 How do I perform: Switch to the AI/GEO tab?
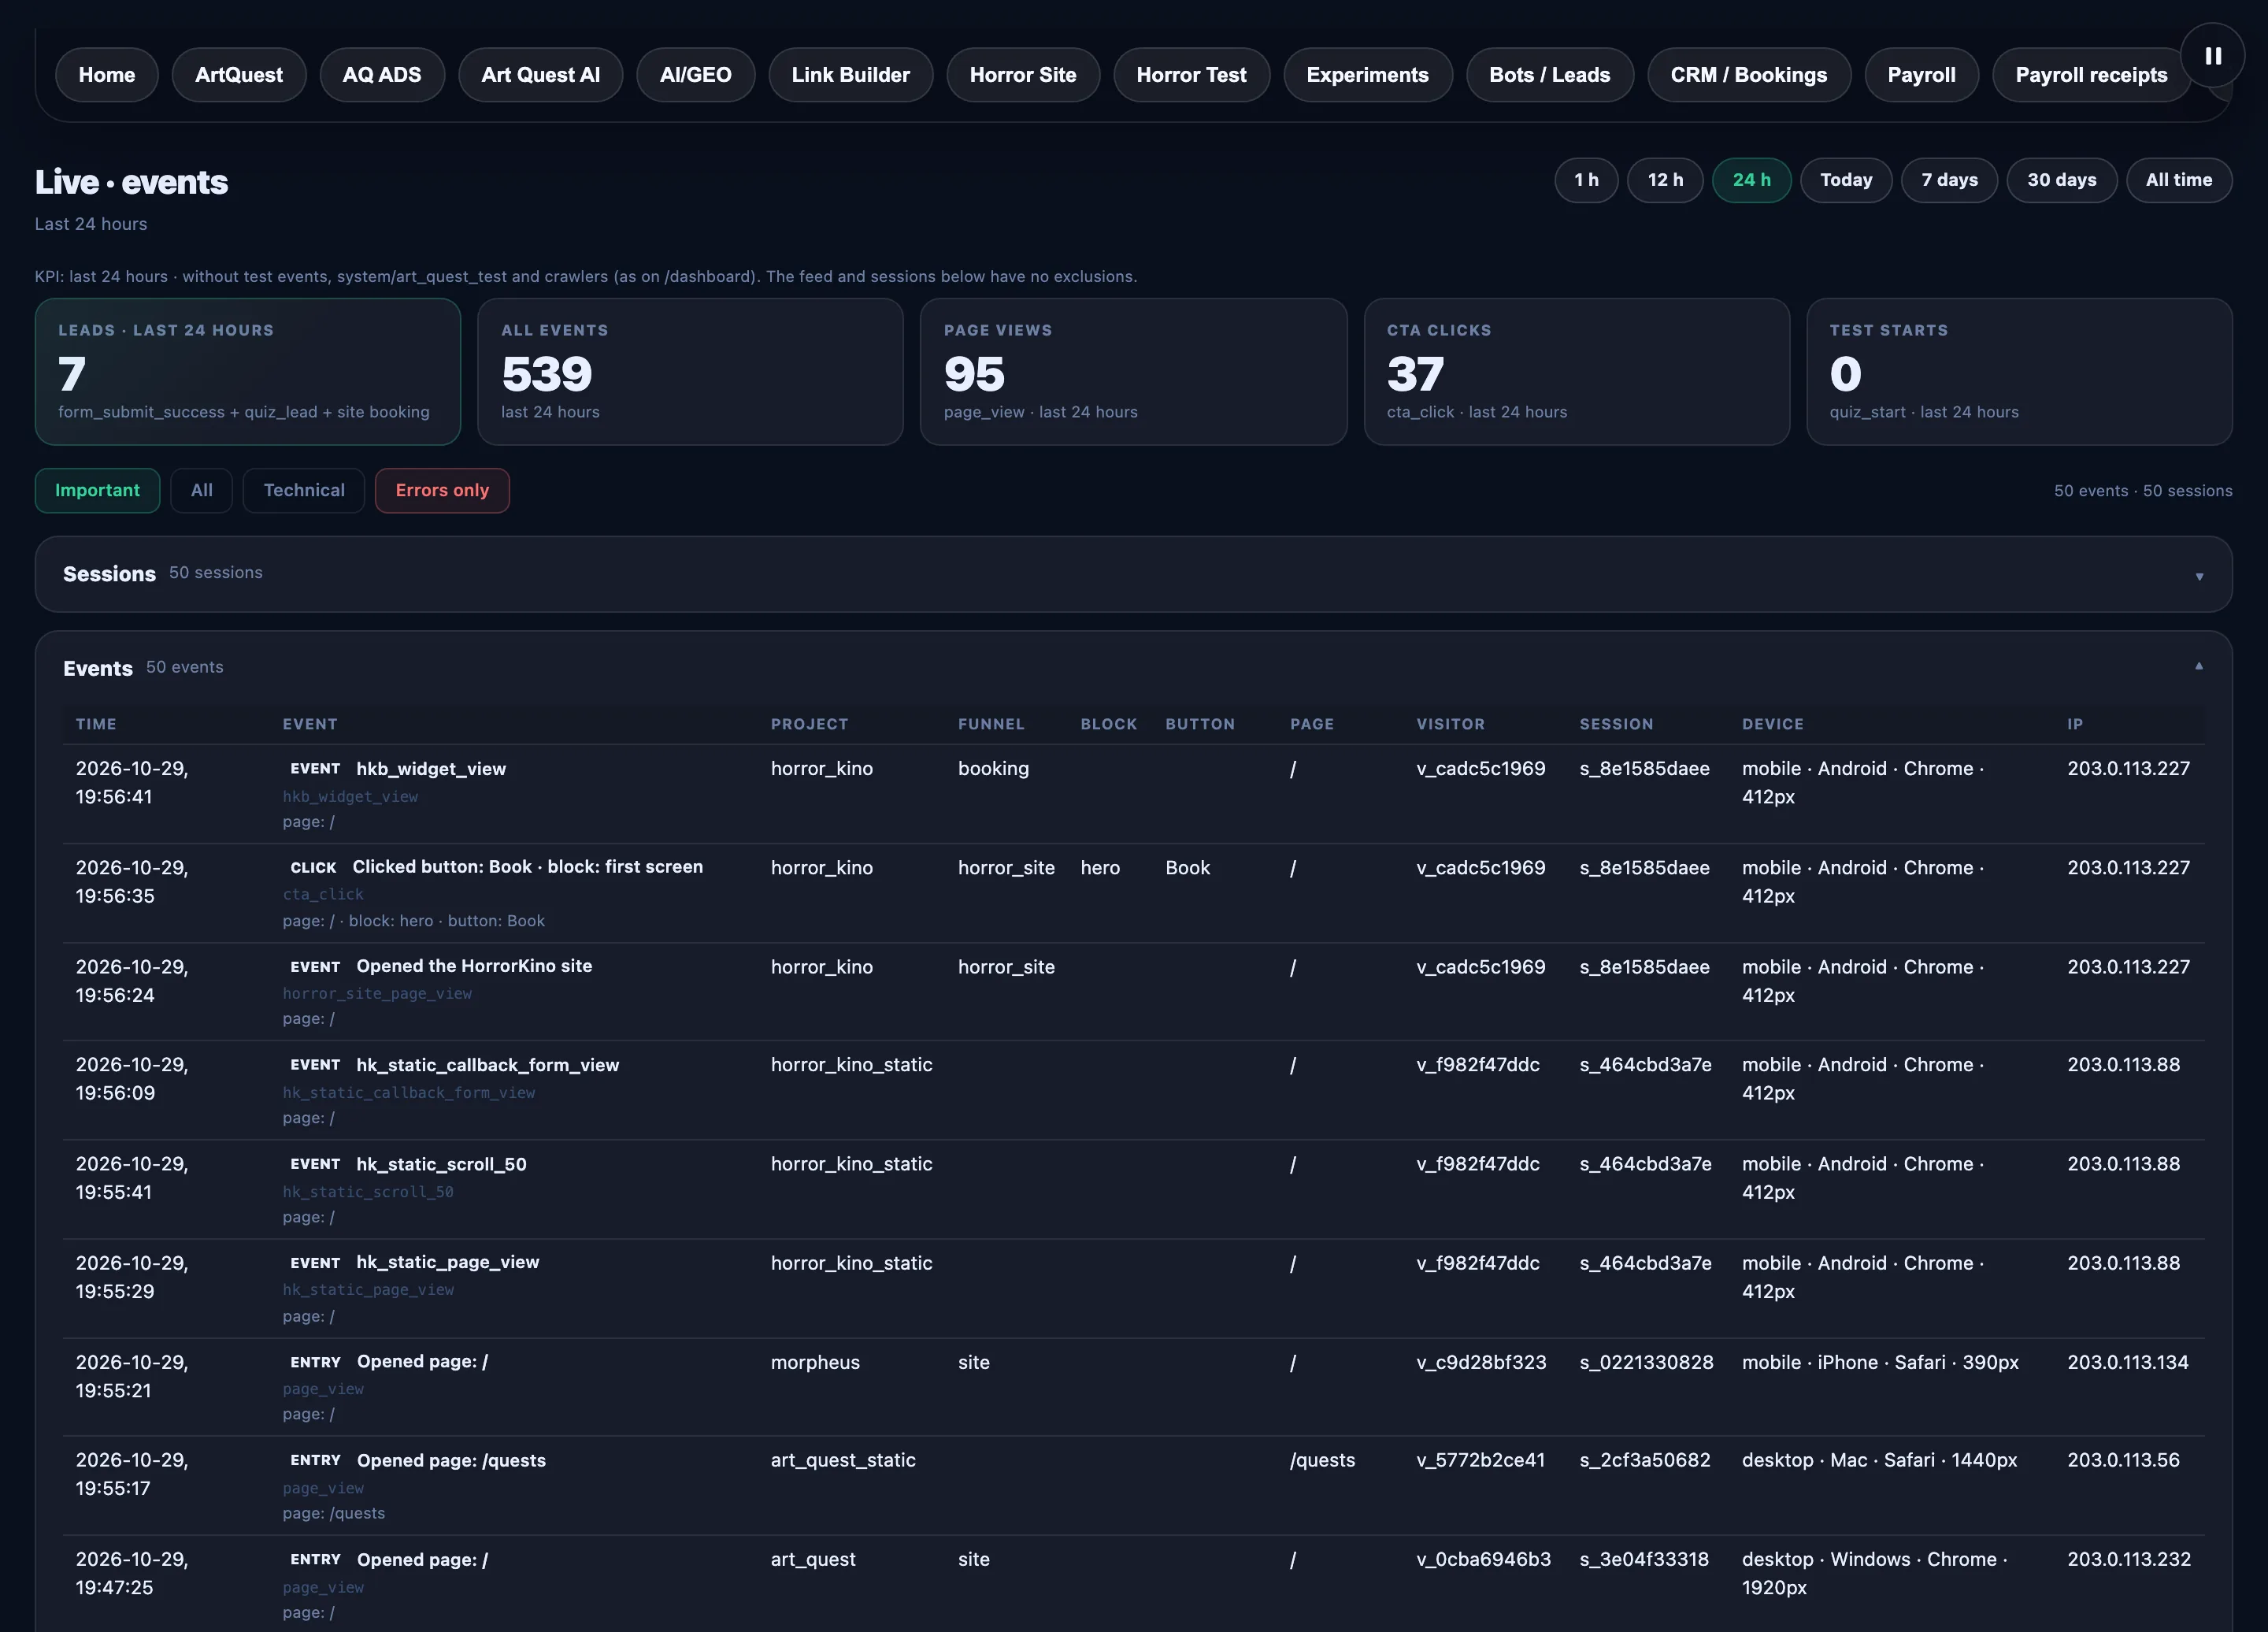point(696,75)
